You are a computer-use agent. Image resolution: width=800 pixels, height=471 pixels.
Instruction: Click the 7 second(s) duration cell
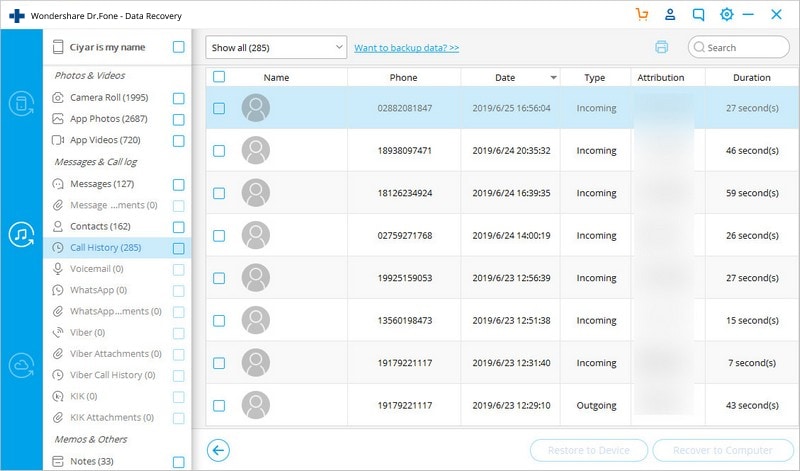(752, 363)
